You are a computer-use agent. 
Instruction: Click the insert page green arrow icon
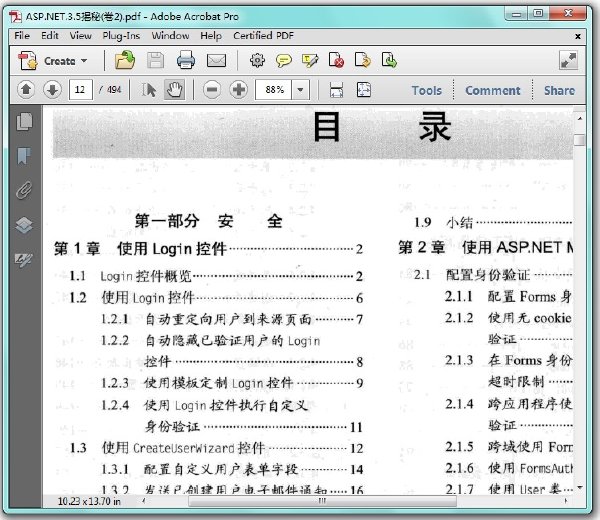point(389,60)
